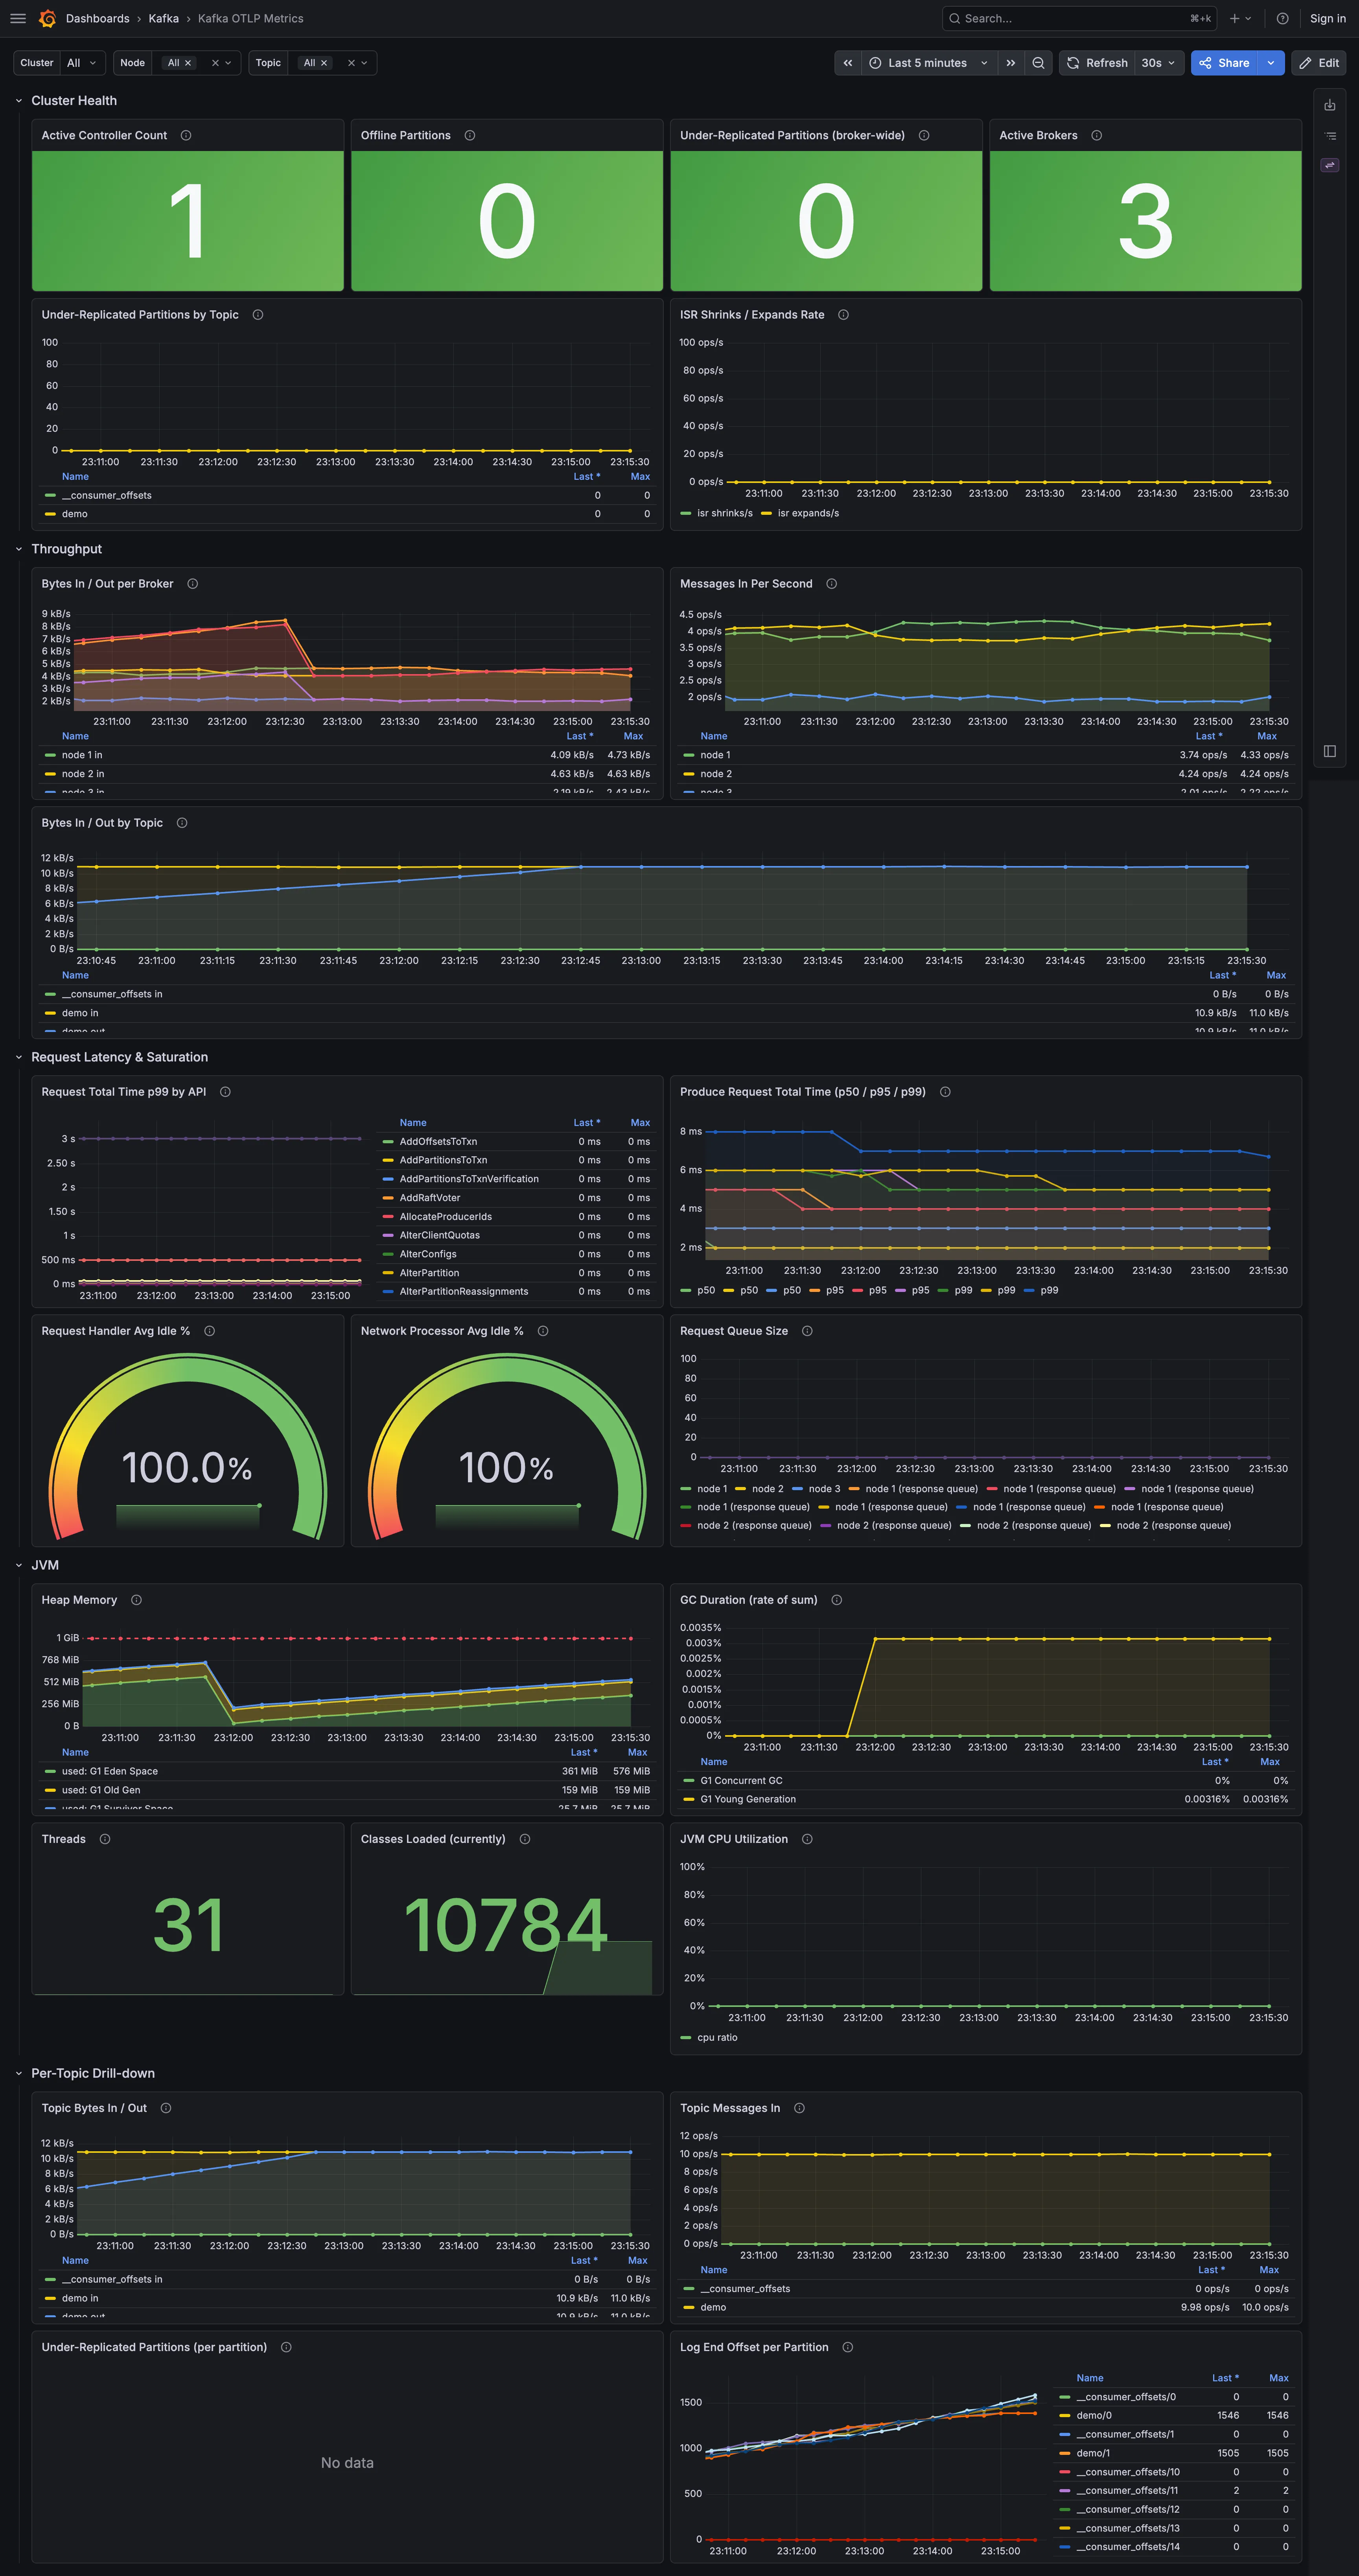Click the Refresh button

point(1097,63)
